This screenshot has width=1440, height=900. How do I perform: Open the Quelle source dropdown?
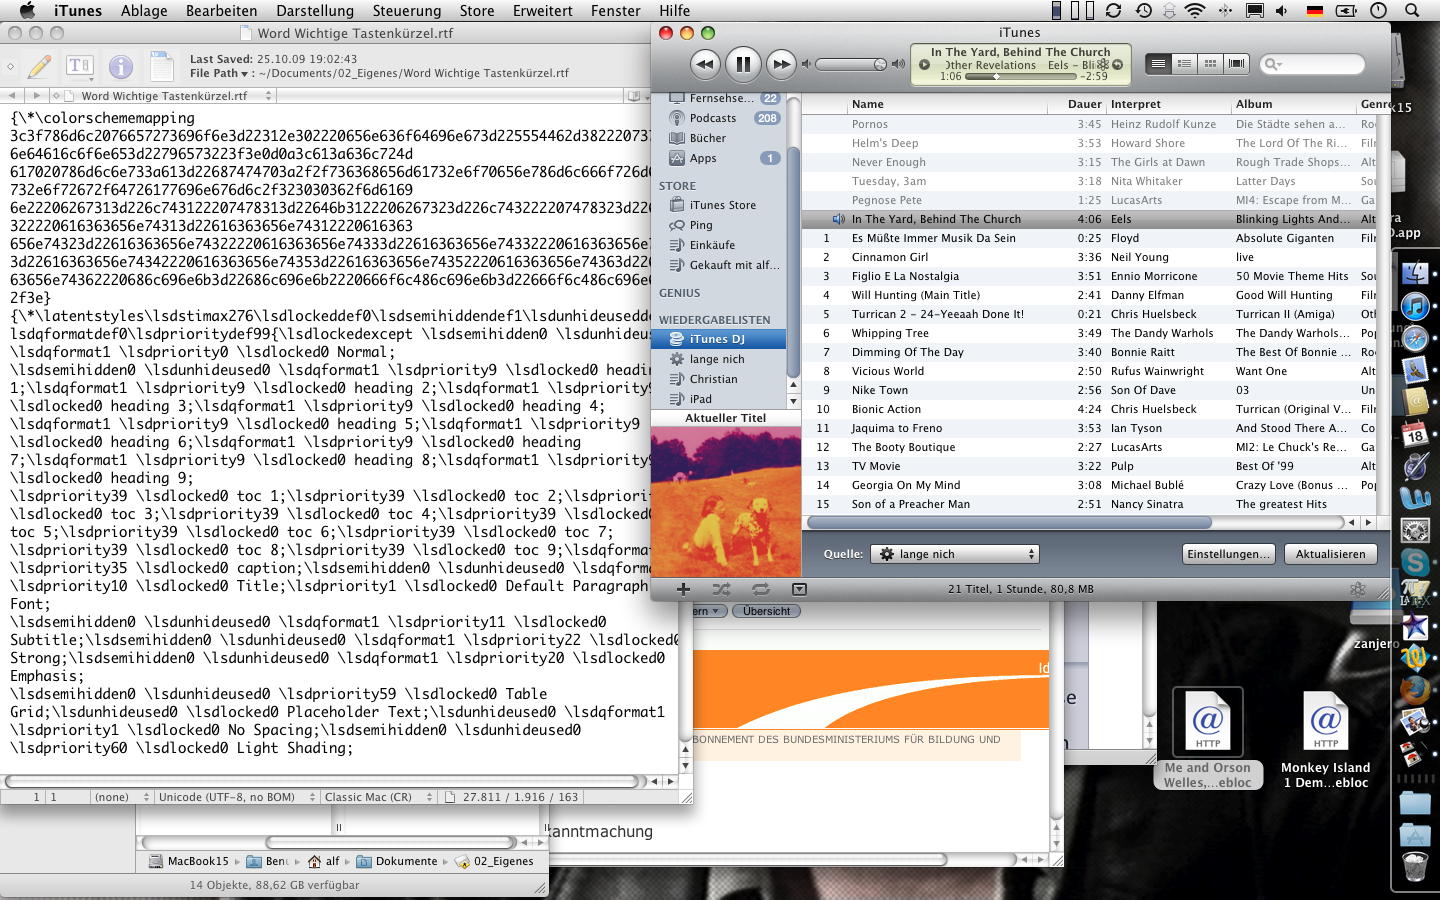pos(955,554)
